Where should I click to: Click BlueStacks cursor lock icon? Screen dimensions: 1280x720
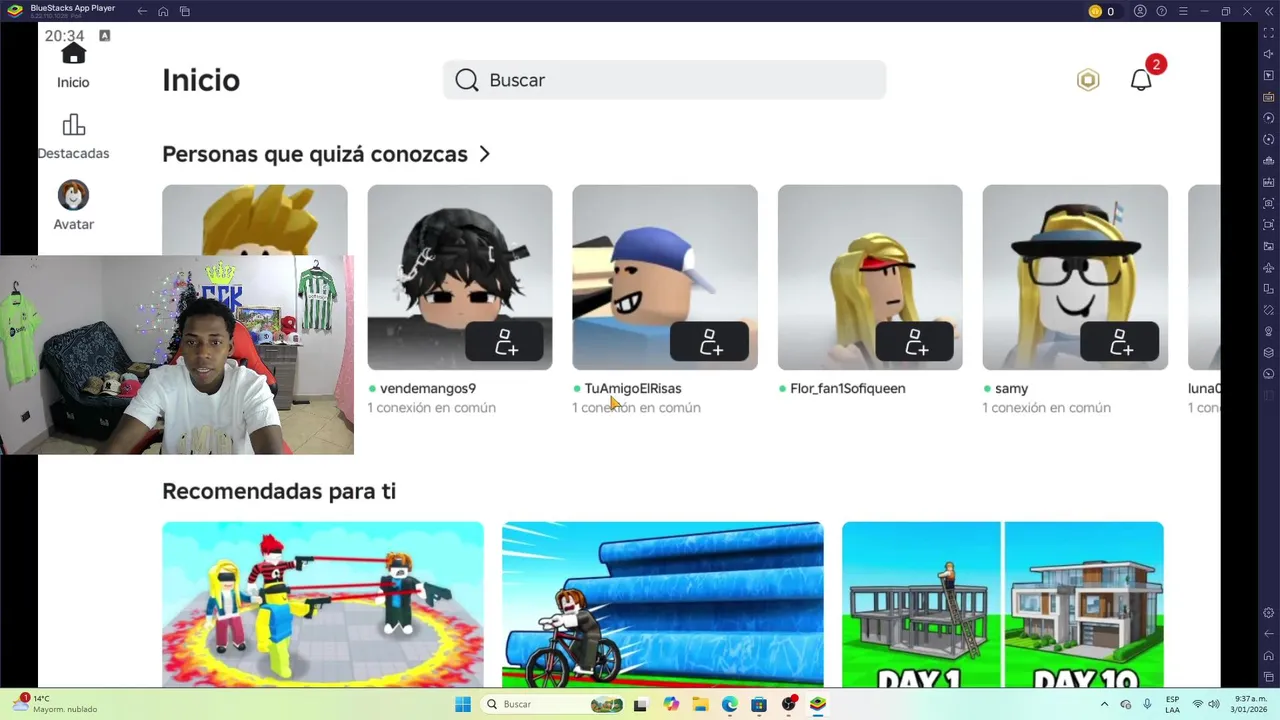click(1268, 75)
